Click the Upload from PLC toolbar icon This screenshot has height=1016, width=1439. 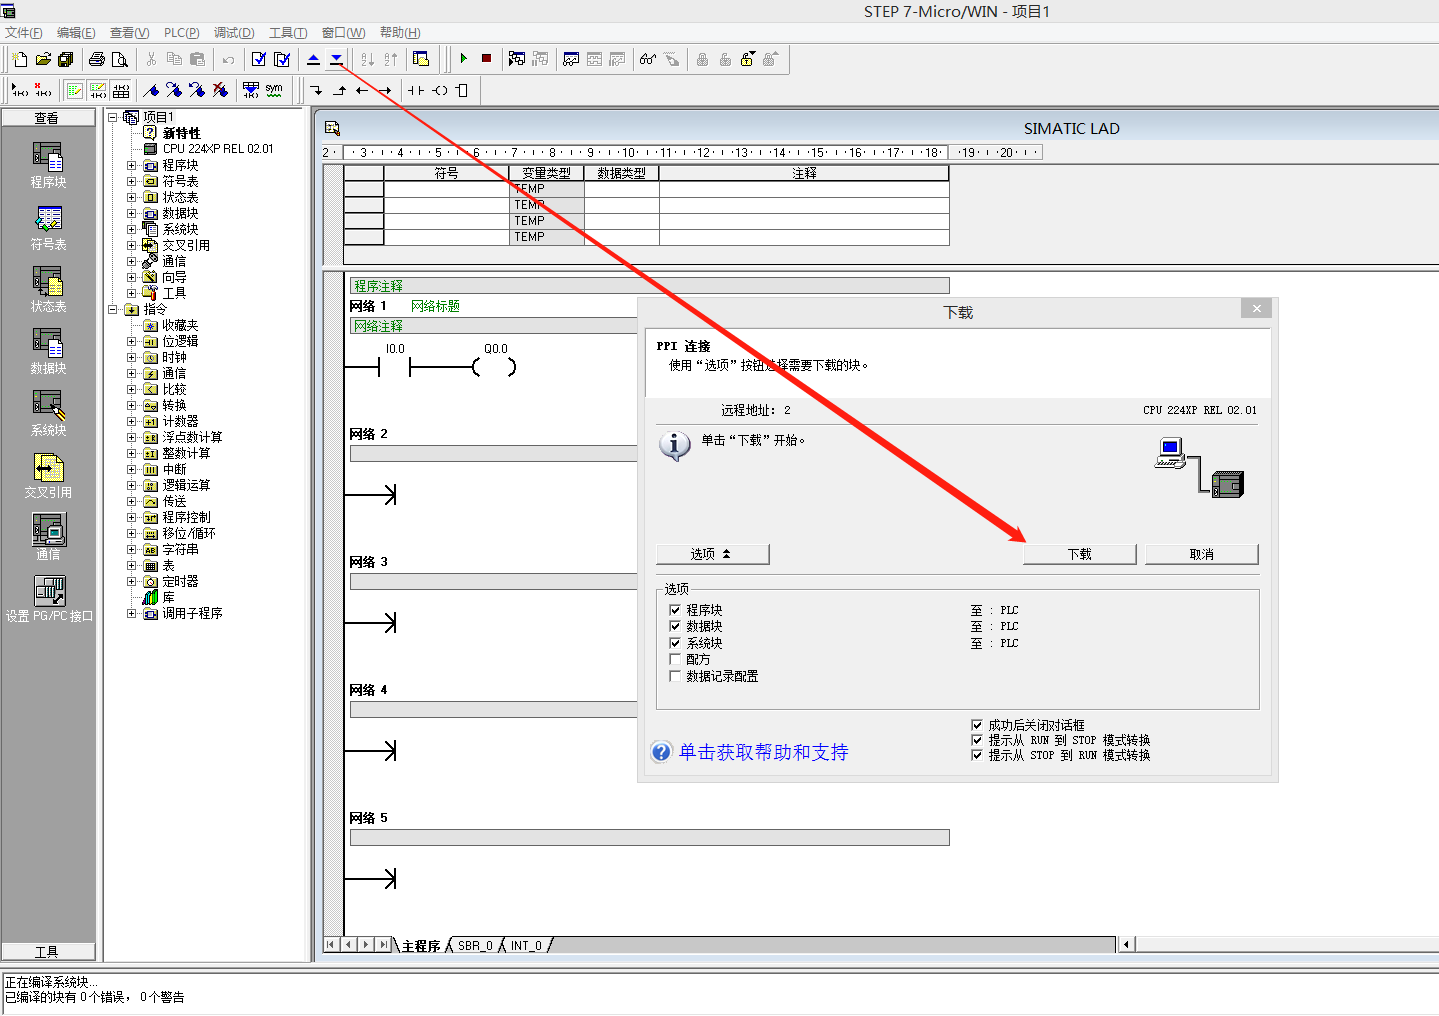pyautogui.click(x=313, y=60)
